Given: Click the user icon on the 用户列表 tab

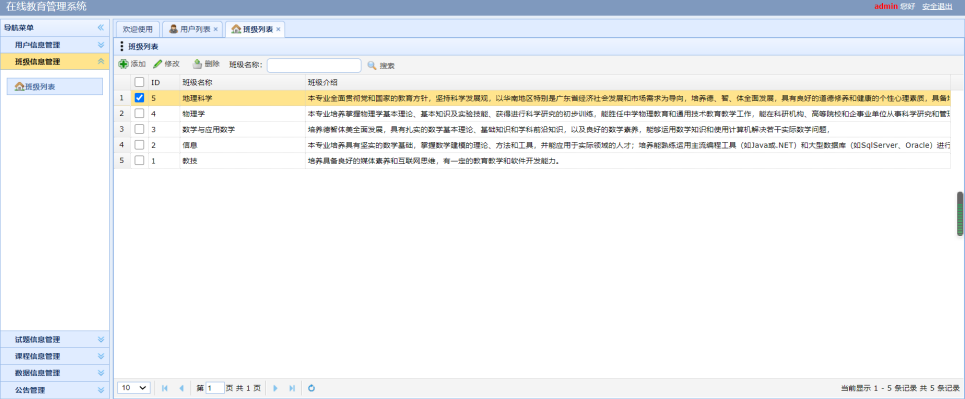Looking at the screenshot, I should click(x=174, y=29).
